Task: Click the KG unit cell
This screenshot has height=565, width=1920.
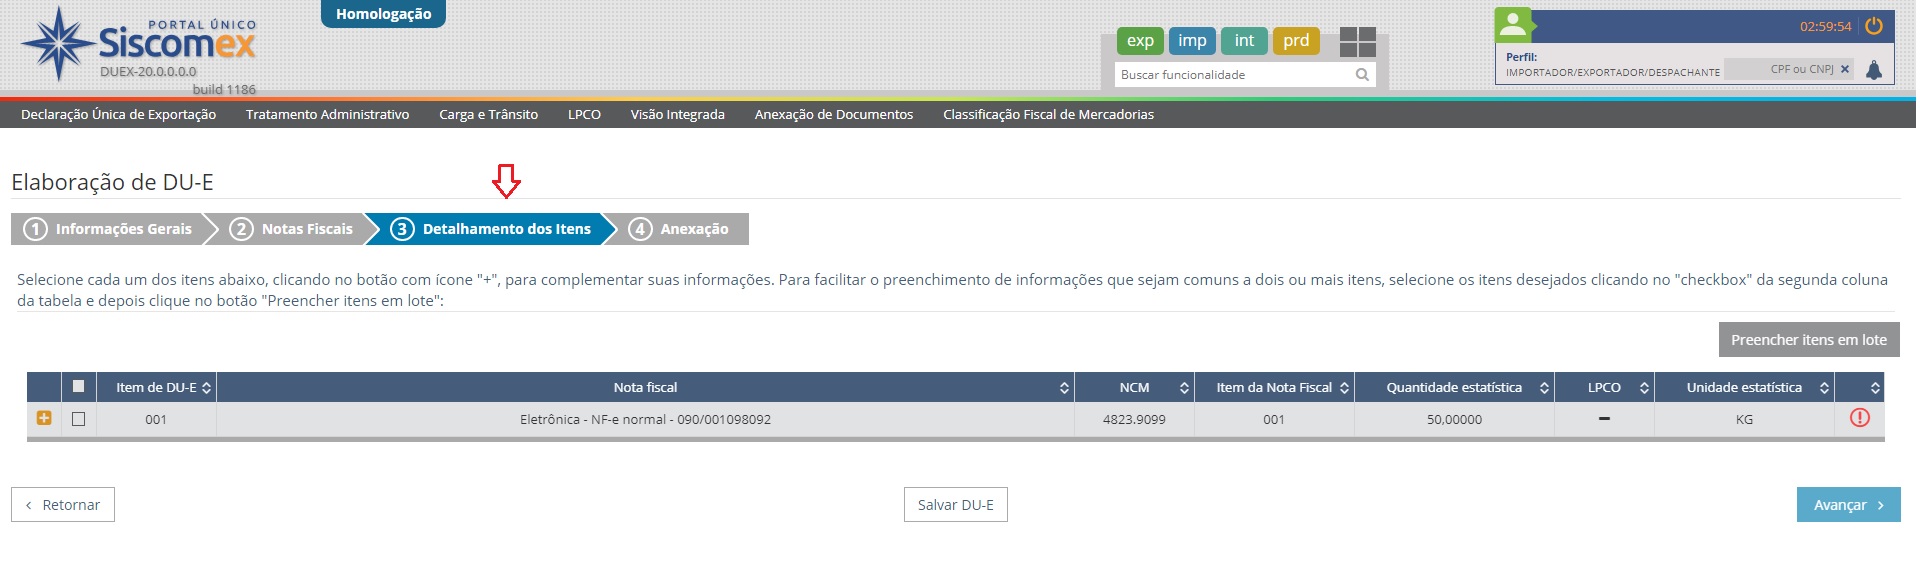Action: coord(1744,419)
